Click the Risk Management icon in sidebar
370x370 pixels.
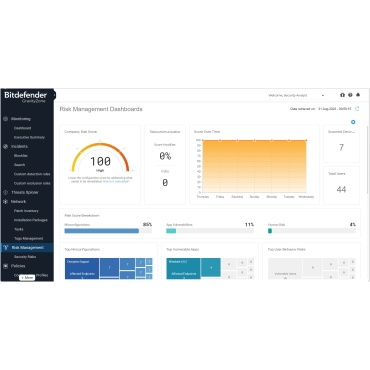click(5, 248)
